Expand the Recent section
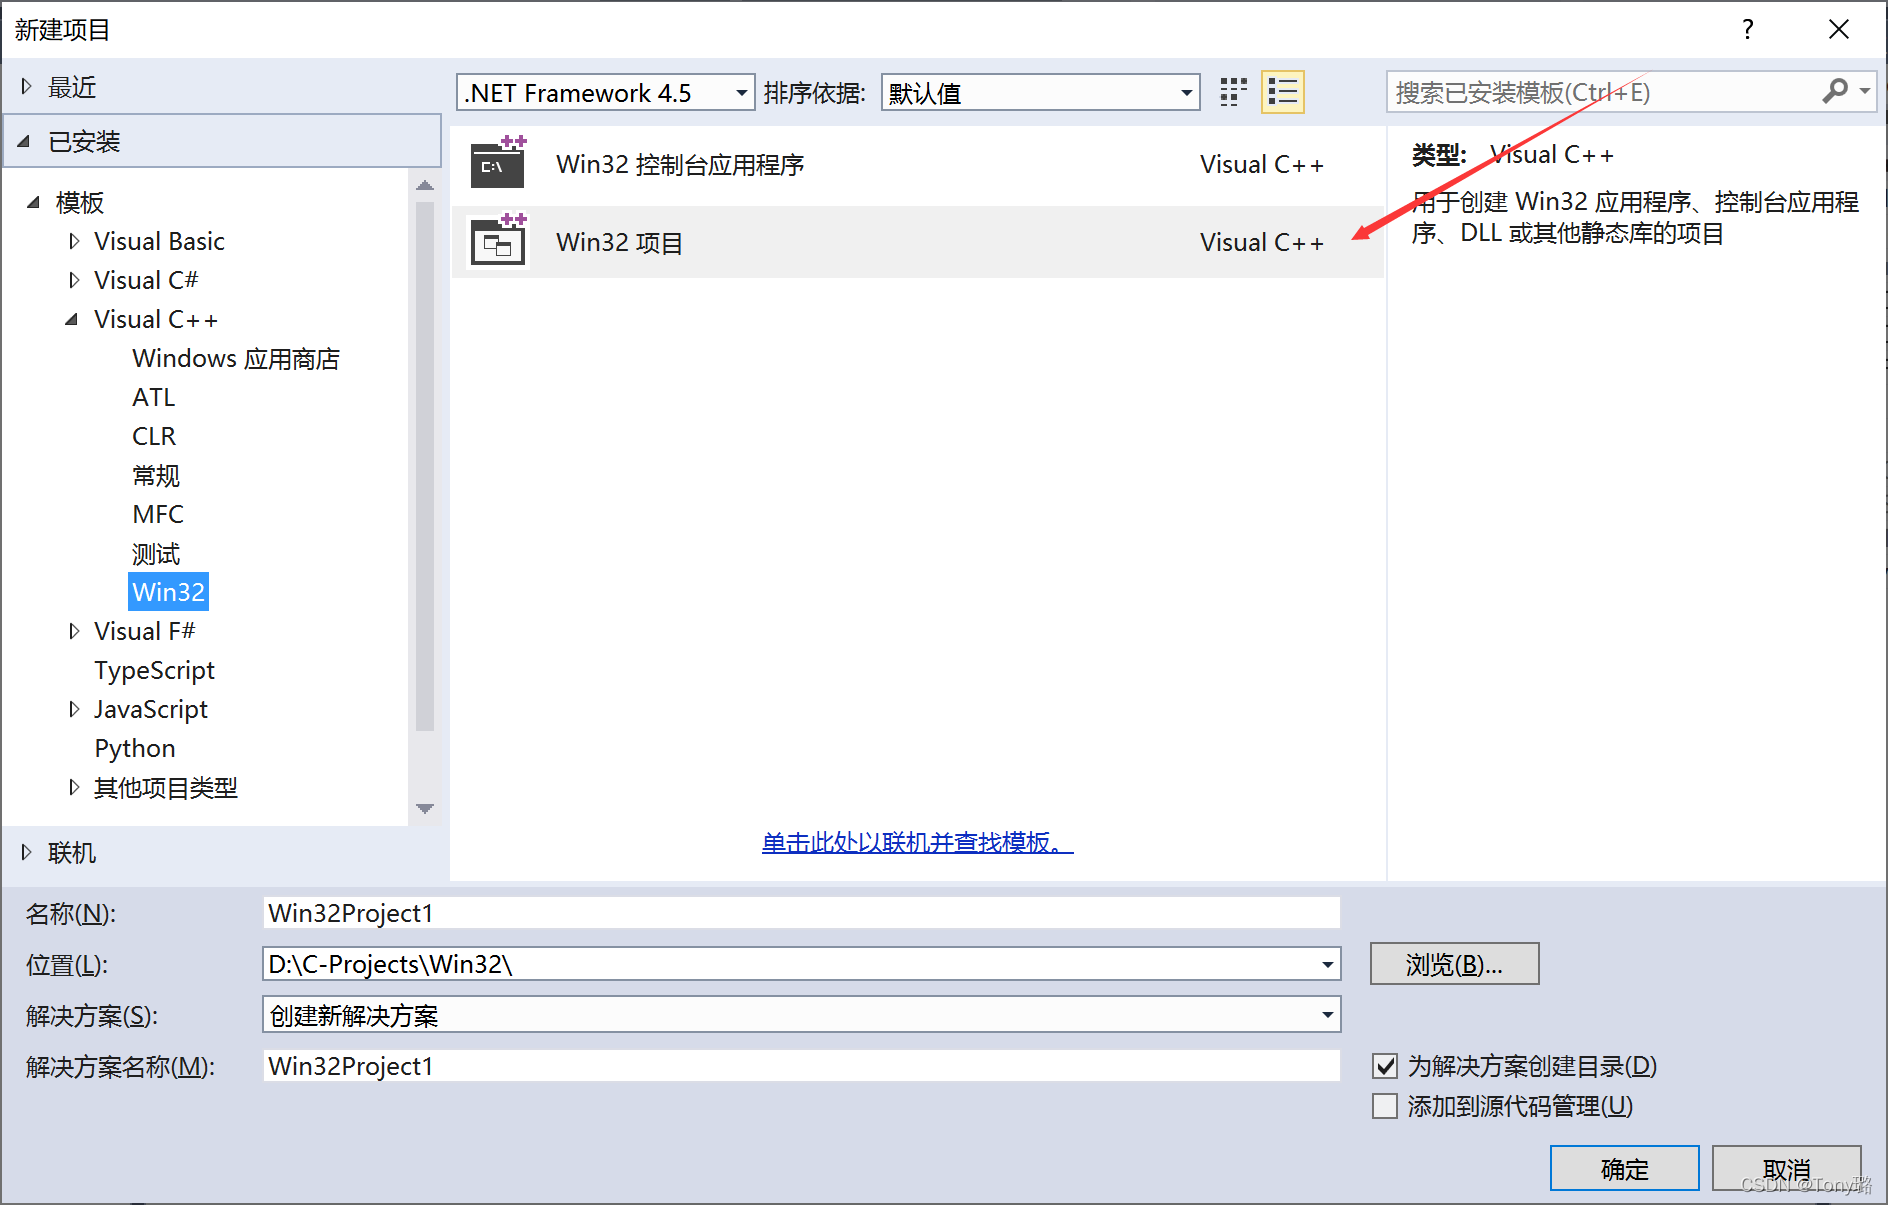Viewport: 1888px width, 1205px height. (27, 87)
